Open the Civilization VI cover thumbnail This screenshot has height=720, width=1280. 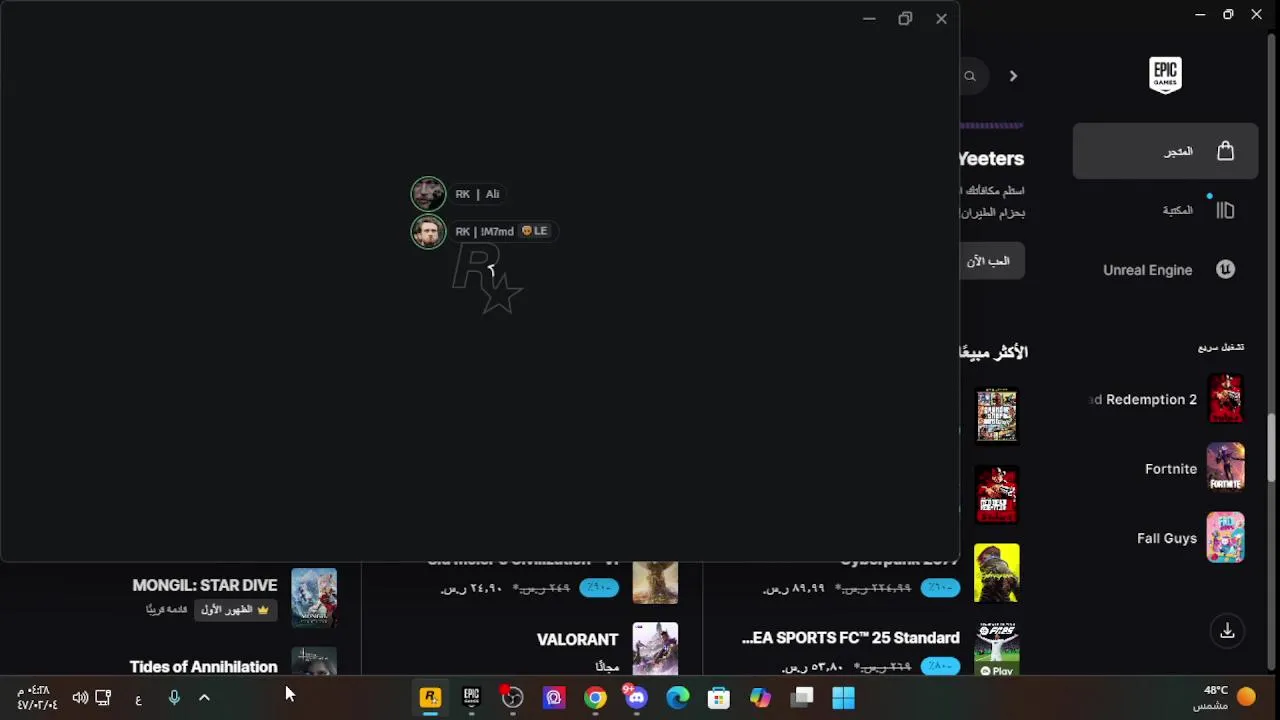655,581
